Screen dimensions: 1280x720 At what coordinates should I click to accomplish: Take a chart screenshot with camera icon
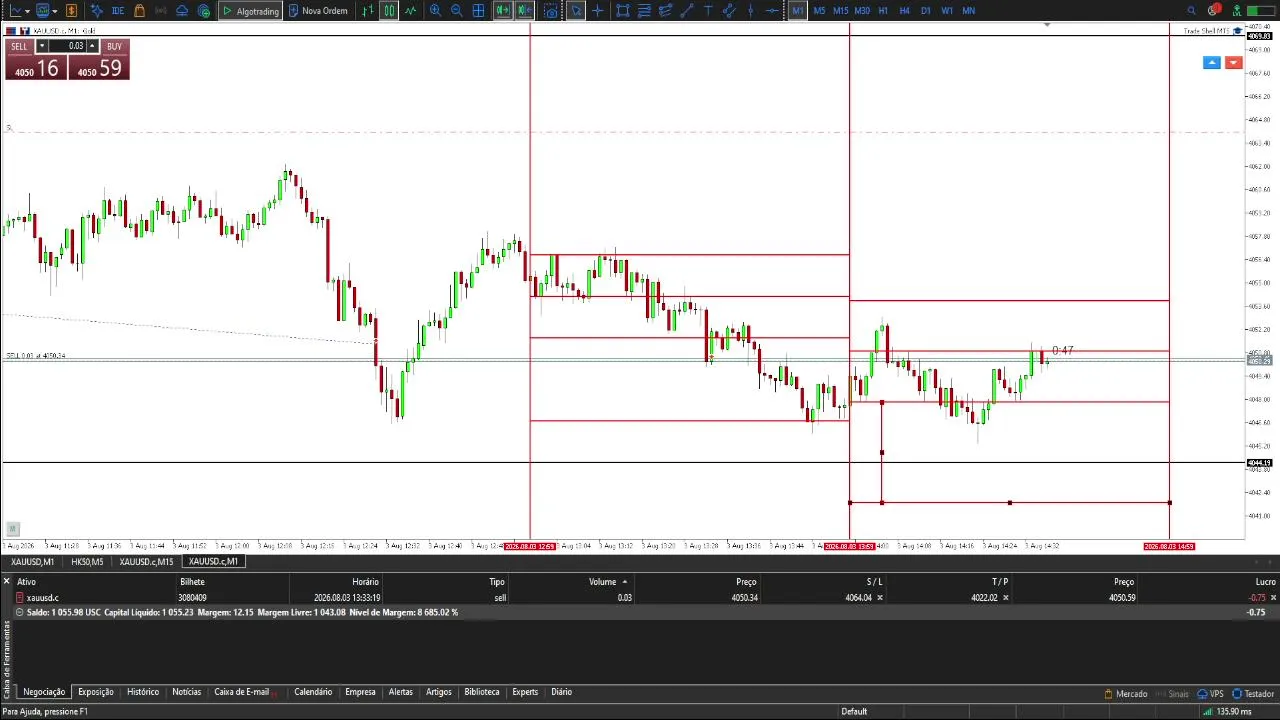coord(551,10)
